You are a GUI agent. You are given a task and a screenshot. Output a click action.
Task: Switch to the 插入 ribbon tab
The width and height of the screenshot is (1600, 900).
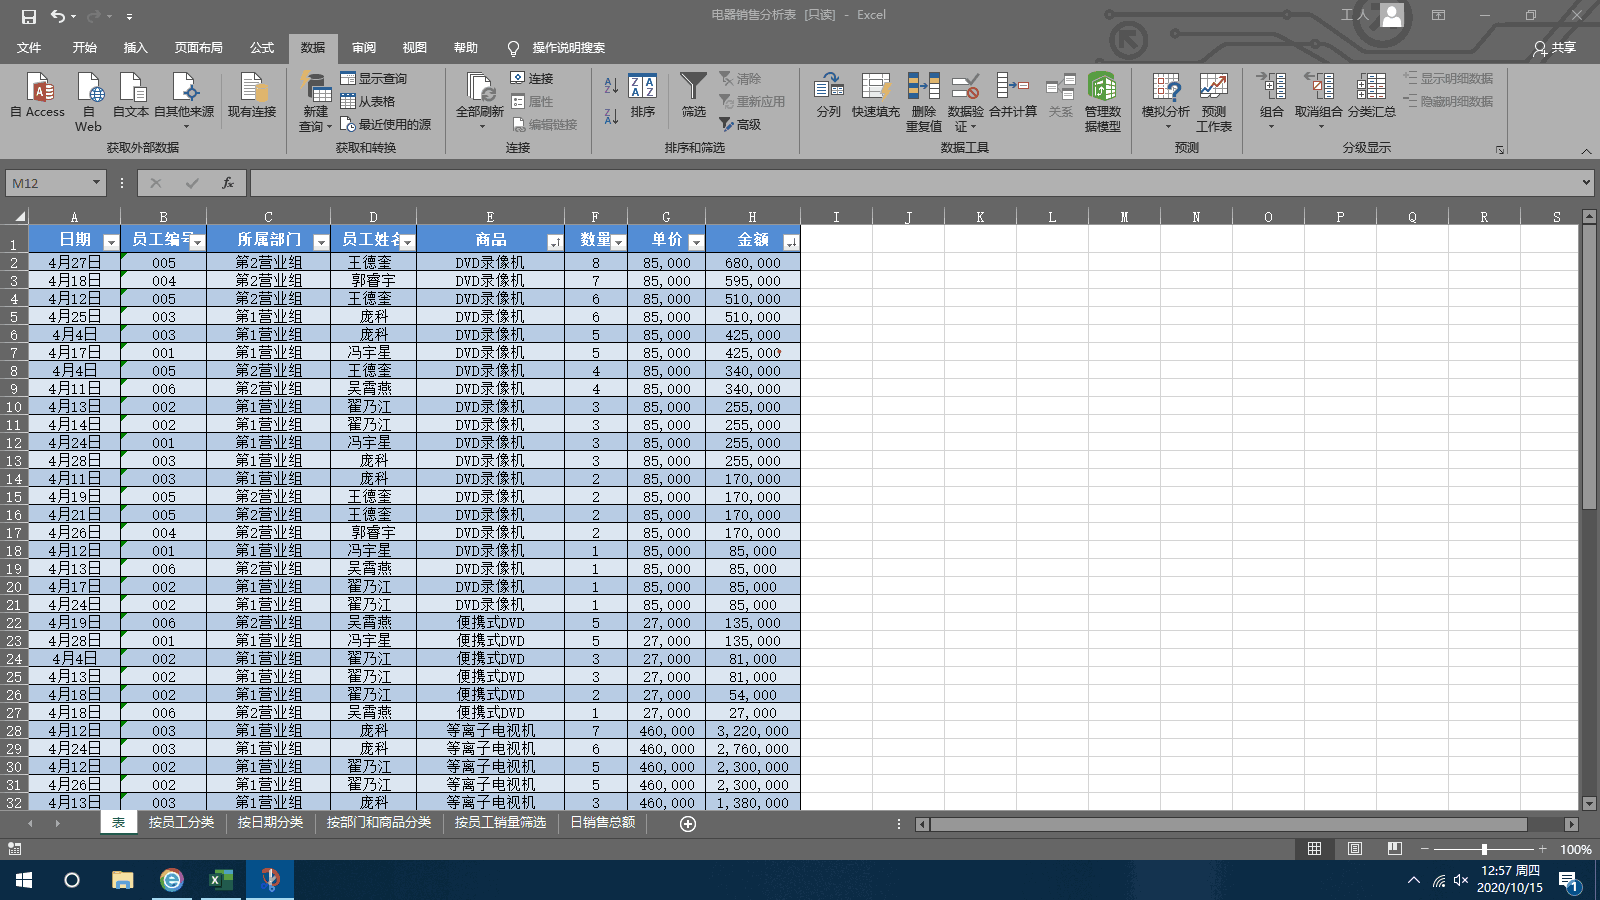click(136, 48)
